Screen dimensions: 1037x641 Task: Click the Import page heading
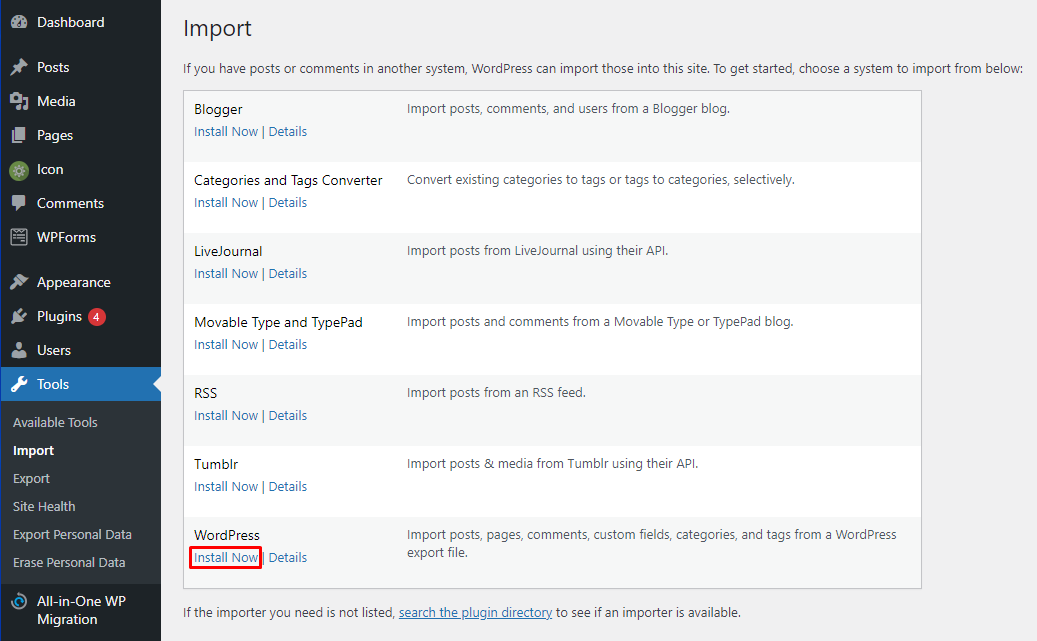pos(217,28)
